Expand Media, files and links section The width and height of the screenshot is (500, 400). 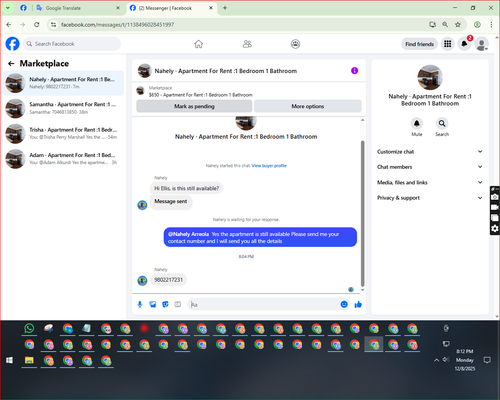[430, 182]
